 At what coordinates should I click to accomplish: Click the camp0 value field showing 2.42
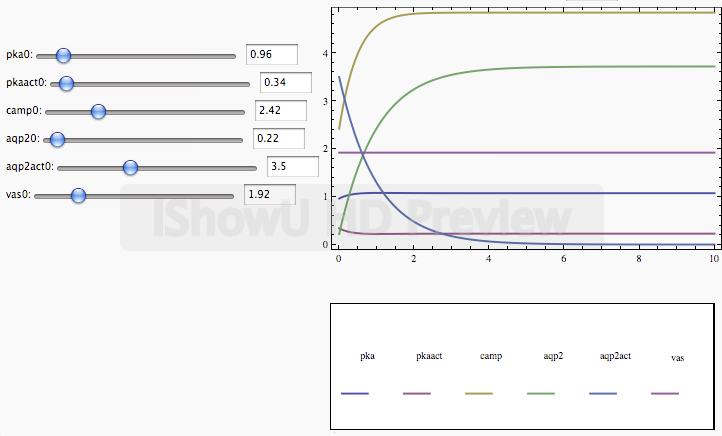tap(281, 110)
